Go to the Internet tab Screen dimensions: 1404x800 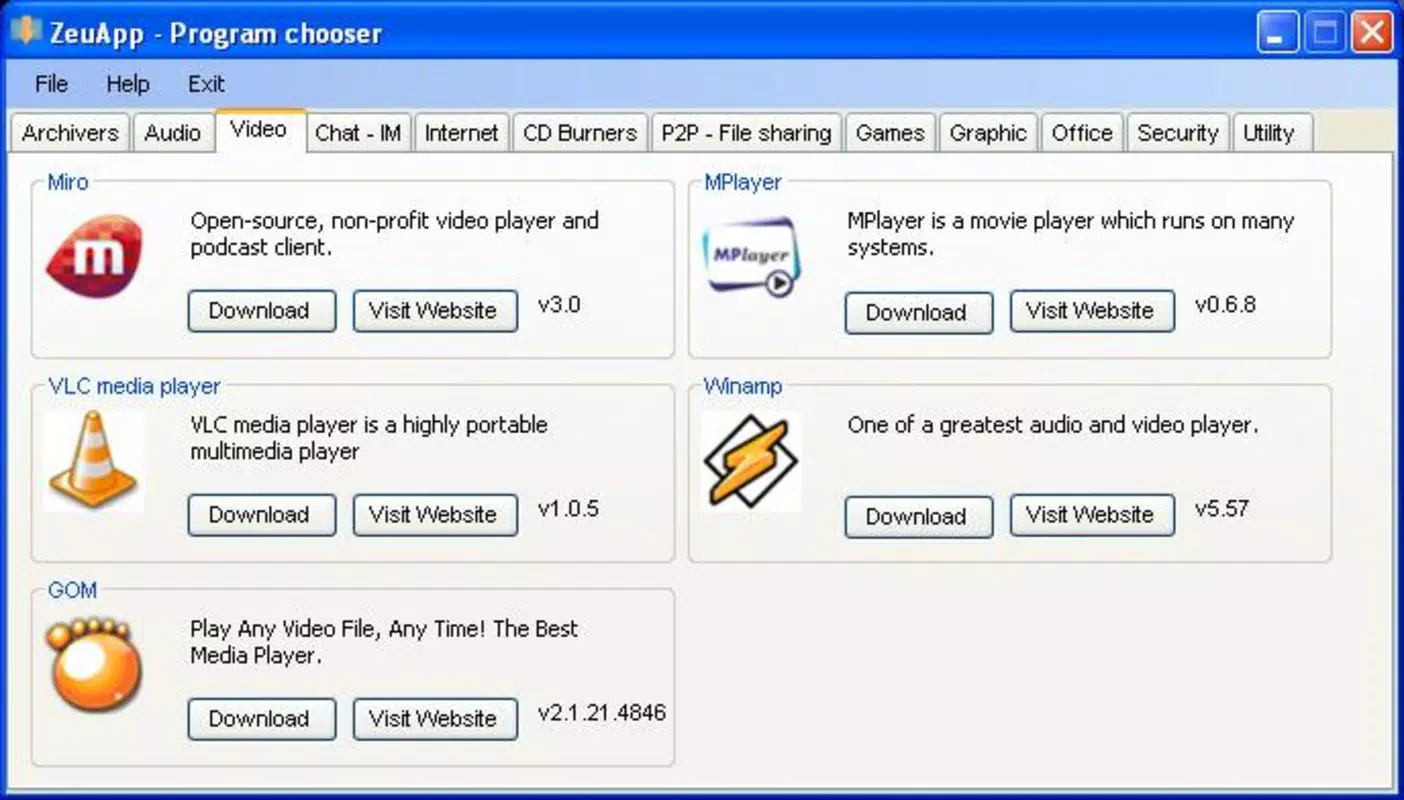(x=461, y=133)
